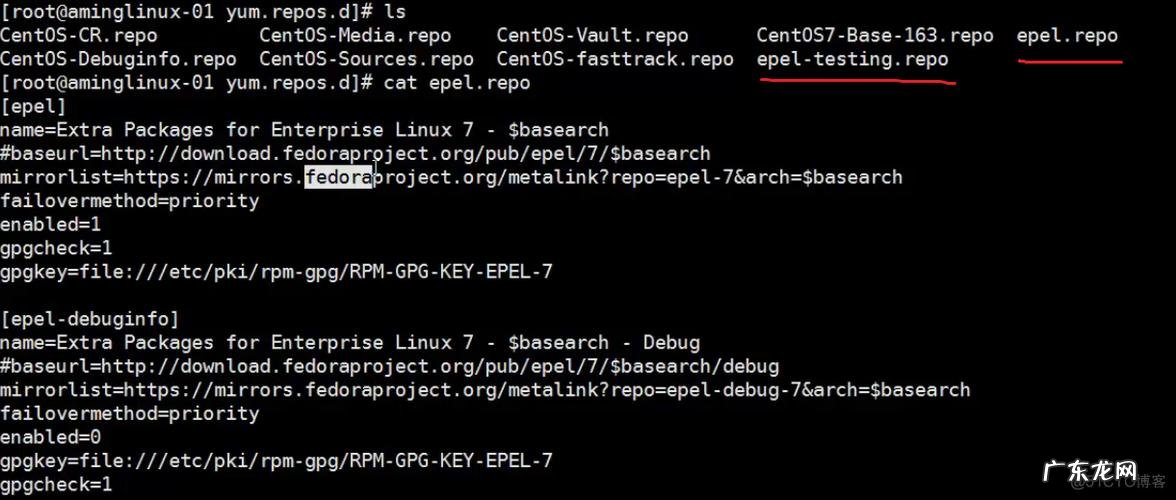Click the [epel-debuginfo] section header
This screenshot has width=1176, height=500.
point(90,319)
